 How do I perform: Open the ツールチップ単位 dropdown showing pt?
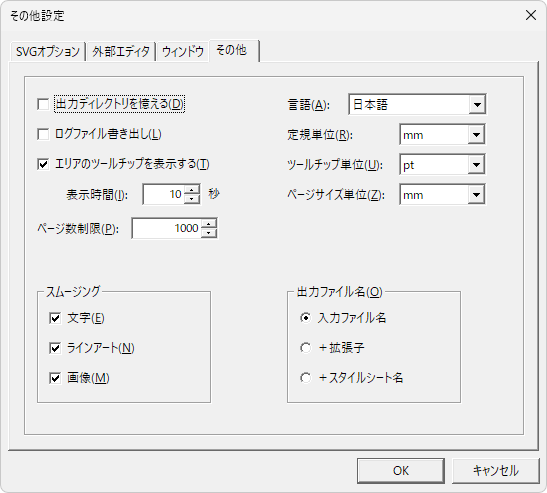click(x=476, y=165)
